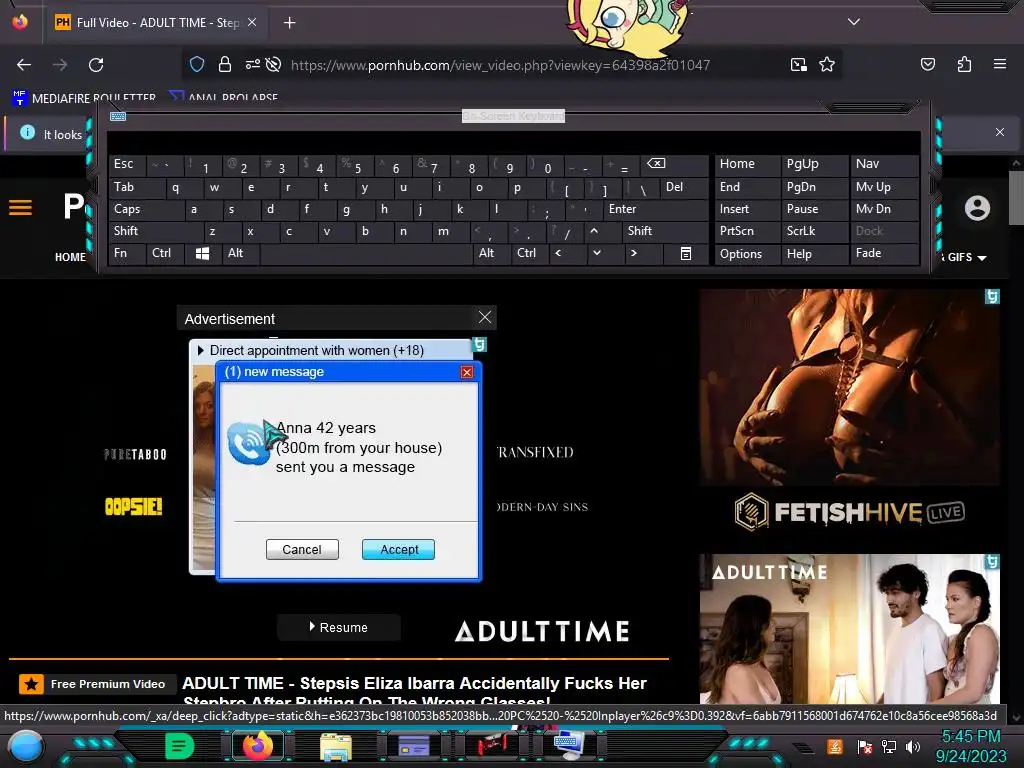
Task: Click the Accept button in the message popup
Action: tap(398, 550)
